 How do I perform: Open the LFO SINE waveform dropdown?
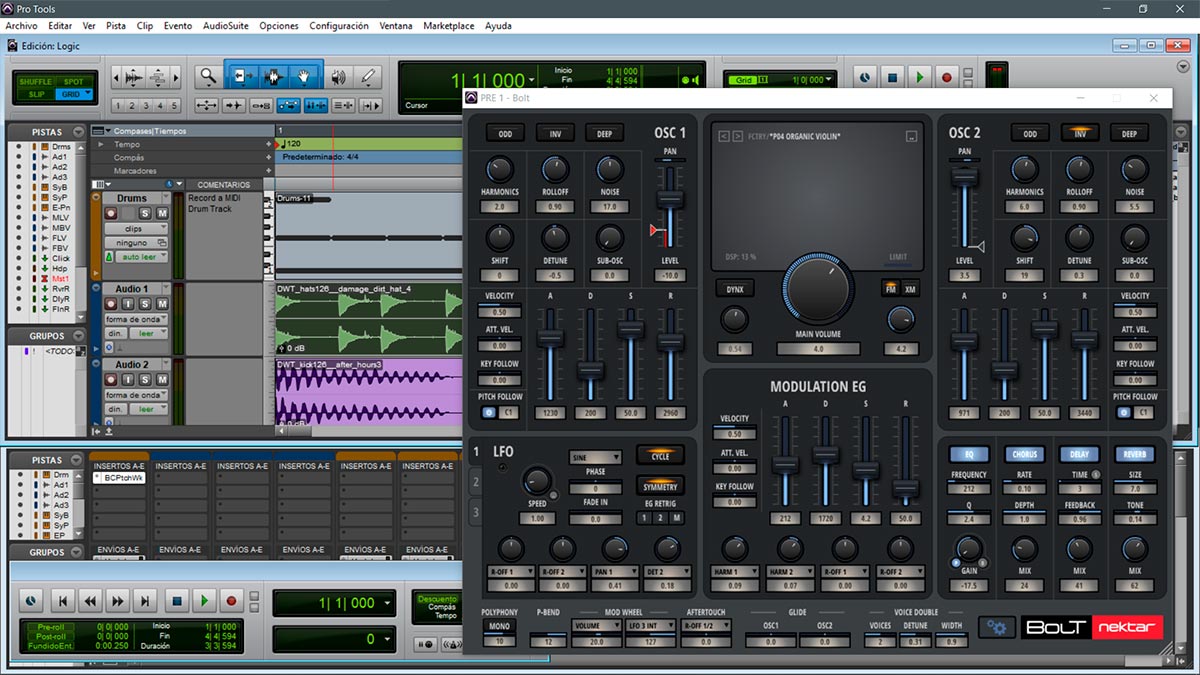(595, 457)
